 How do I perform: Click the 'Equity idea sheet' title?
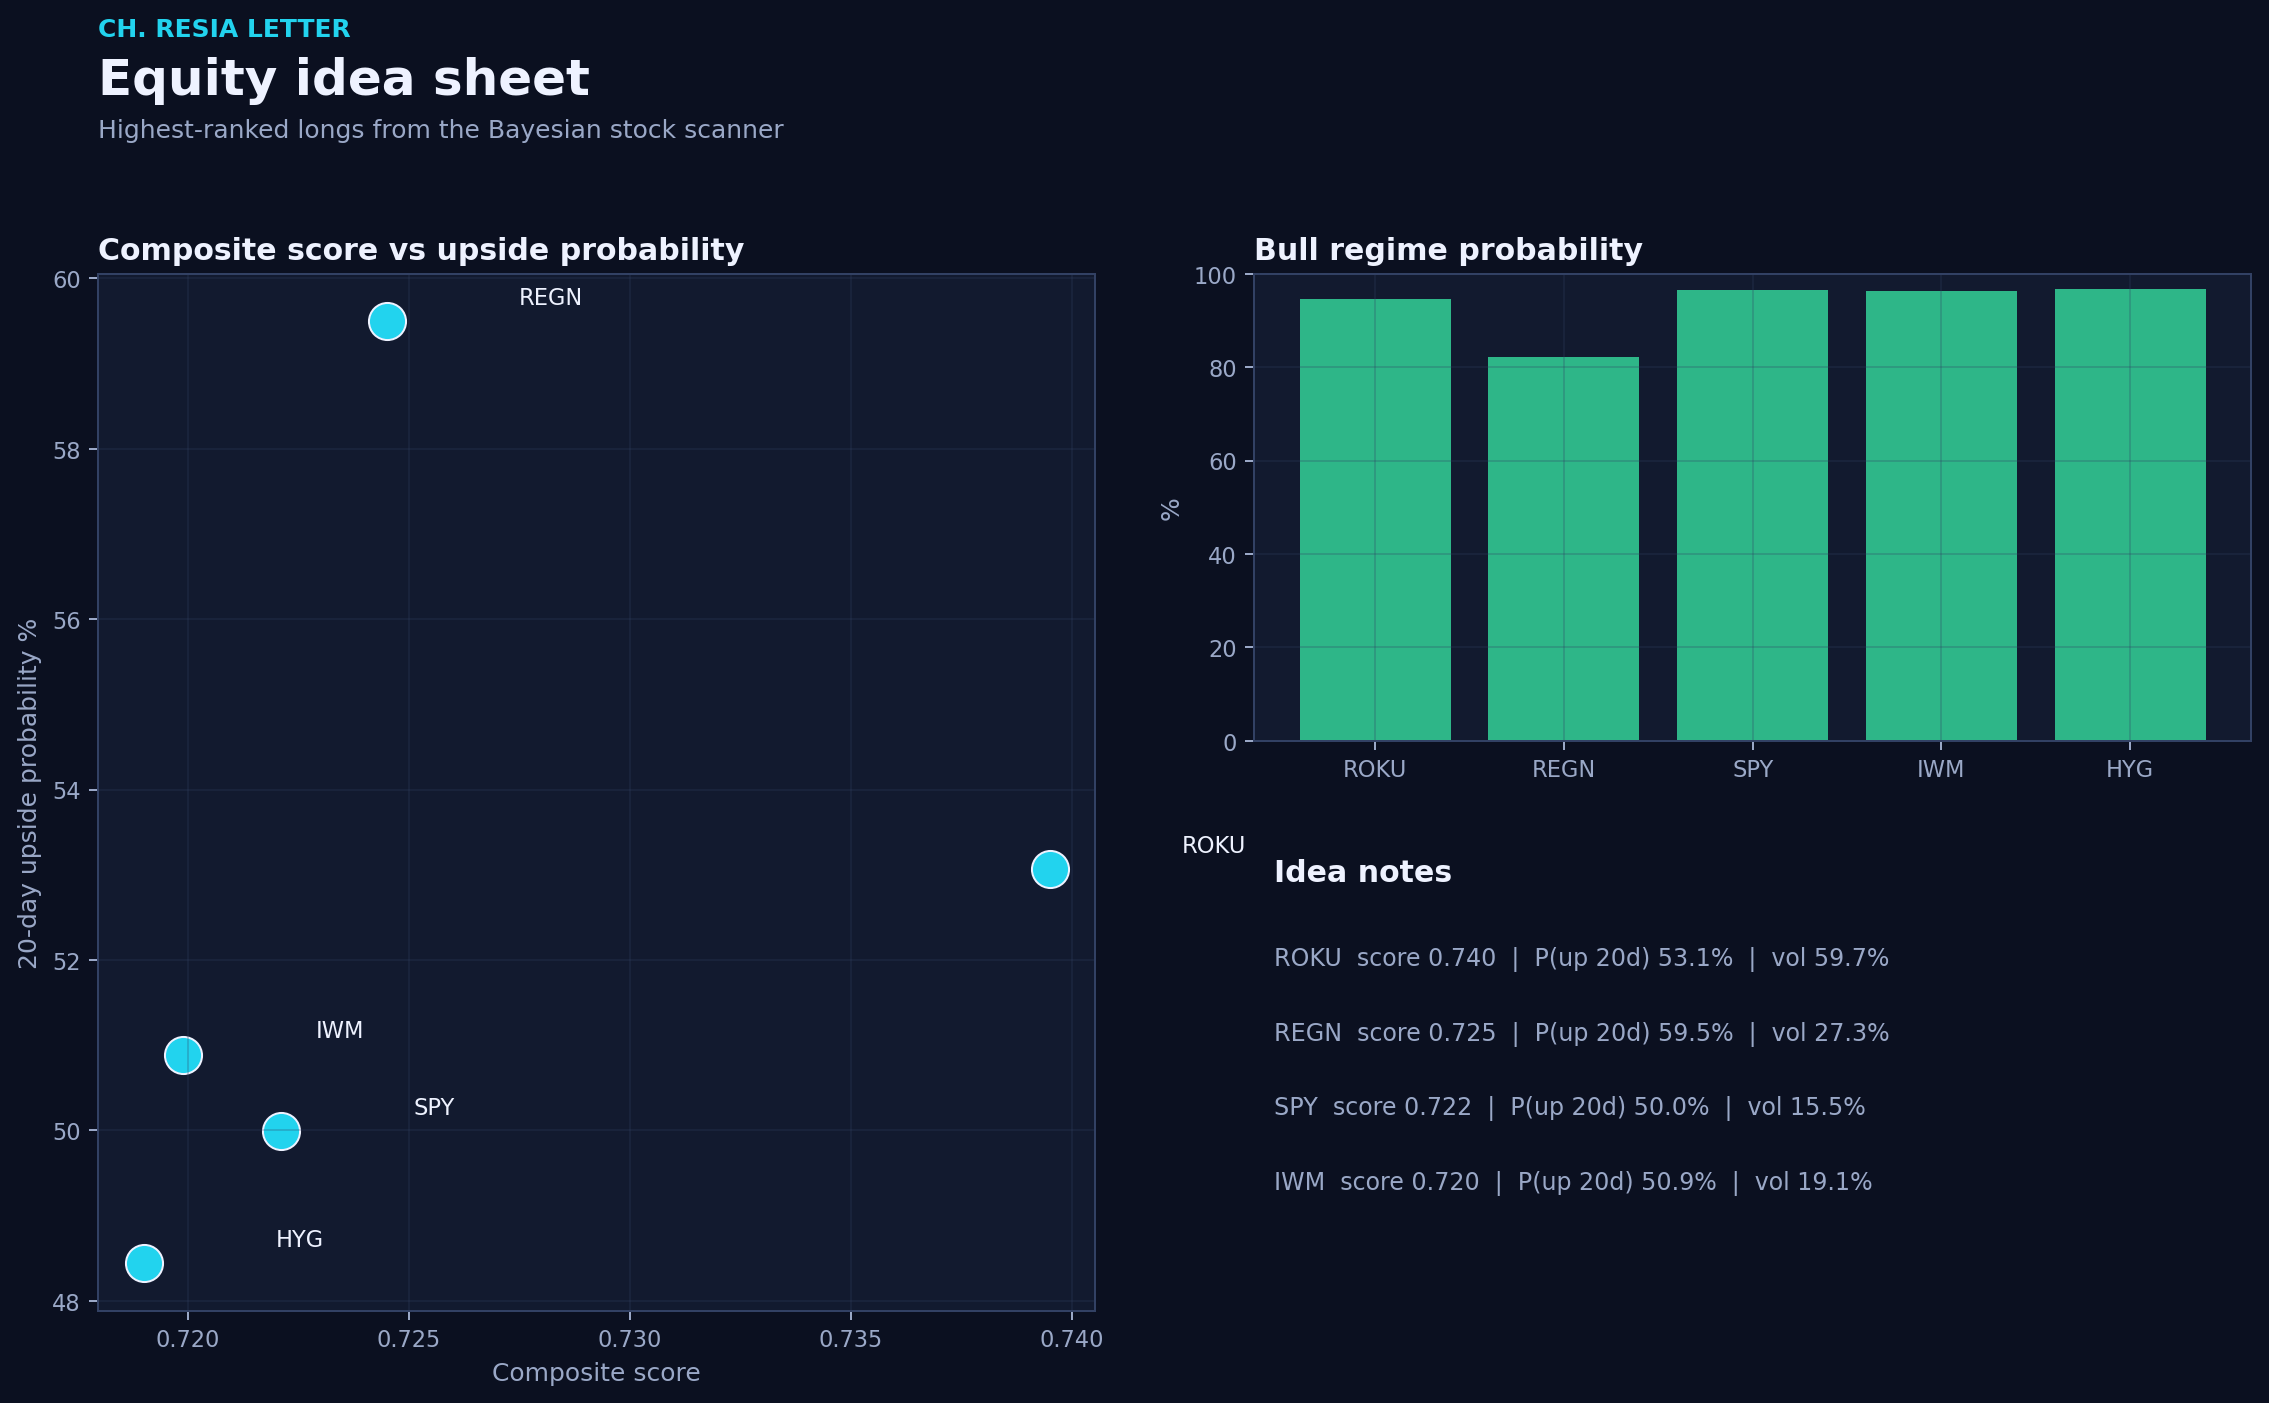point(344,79)
